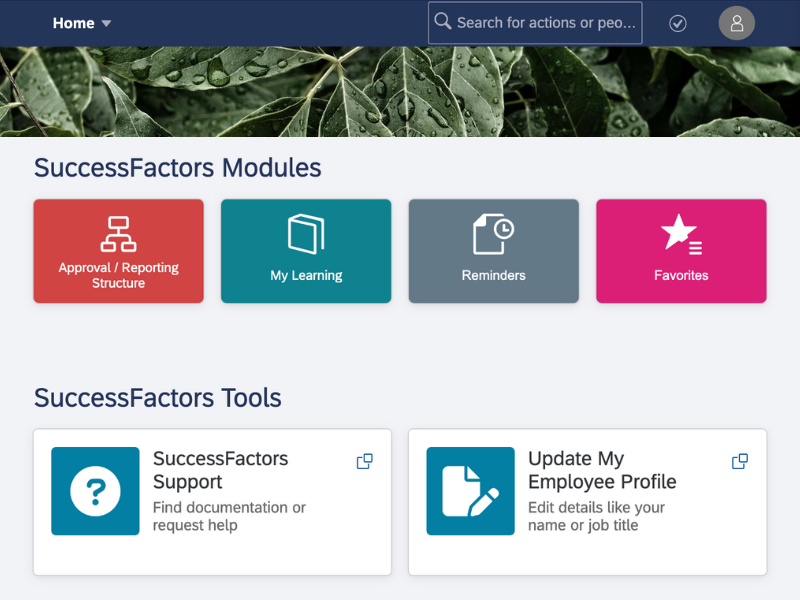Open the to-do checkmark icon in header
The width and height of the screenshot is (800, 600).
678,23
